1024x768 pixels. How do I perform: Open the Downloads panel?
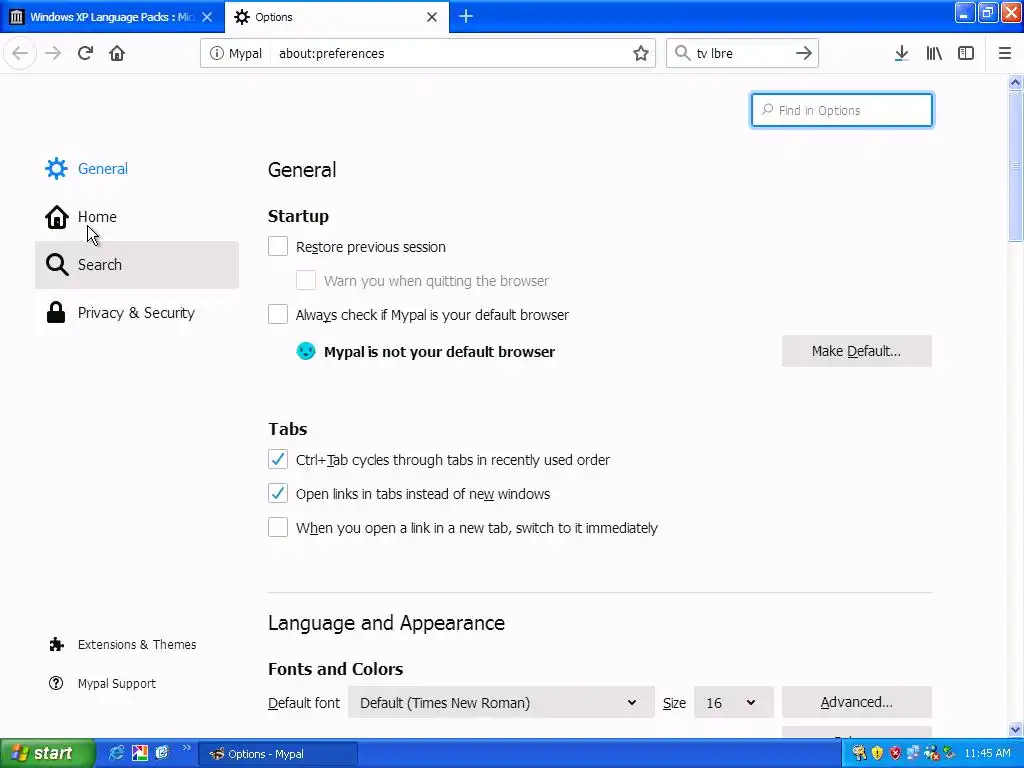point(901,54)
